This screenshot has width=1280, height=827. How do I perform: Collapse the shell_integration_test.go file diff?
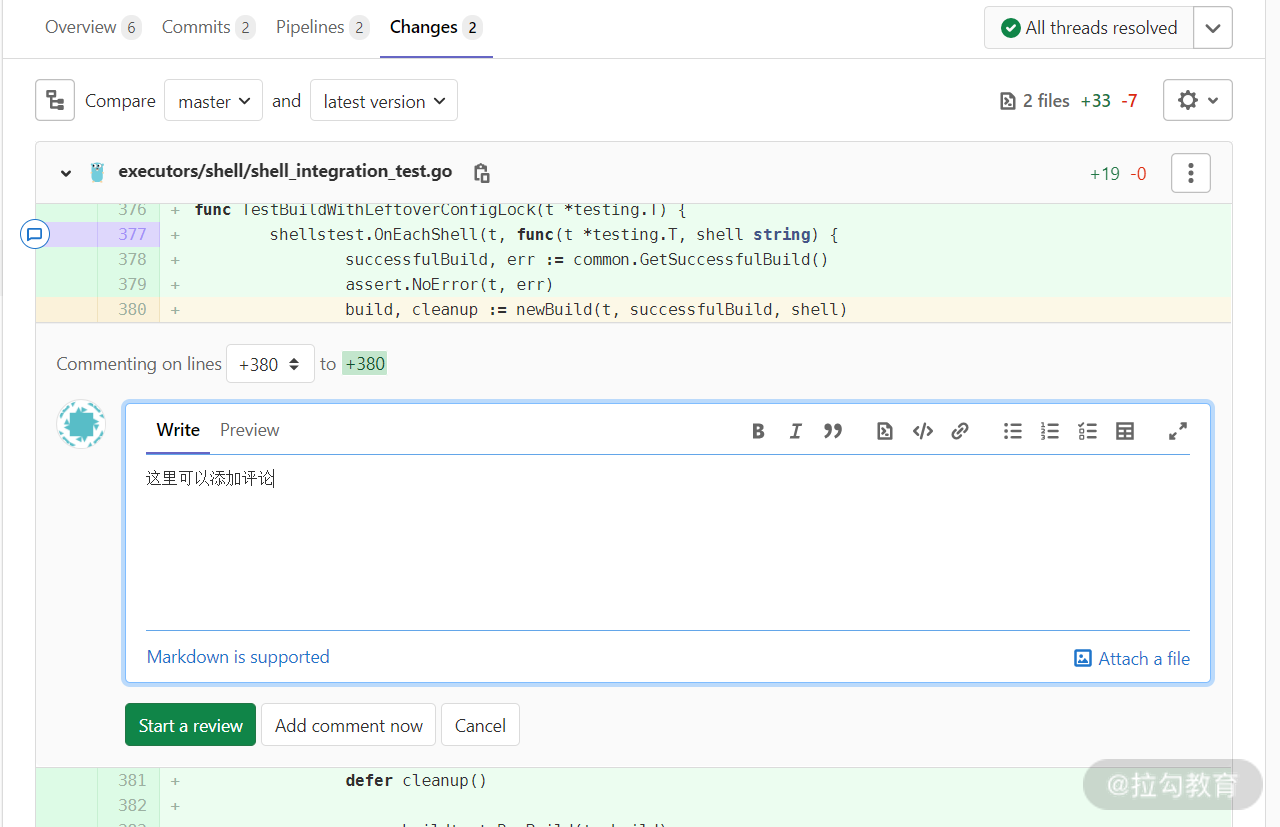click(66, 173)
